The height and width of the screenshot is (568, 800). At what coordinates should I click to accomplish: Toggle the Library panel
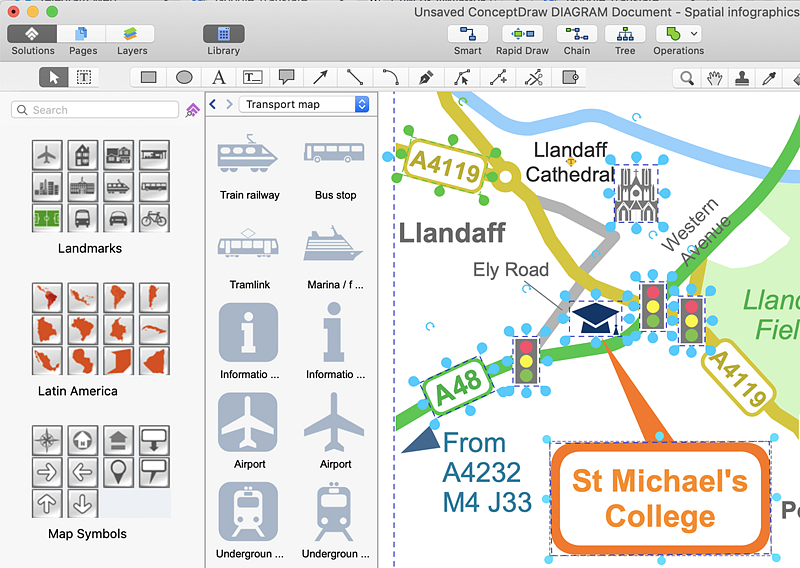point(223,34)
